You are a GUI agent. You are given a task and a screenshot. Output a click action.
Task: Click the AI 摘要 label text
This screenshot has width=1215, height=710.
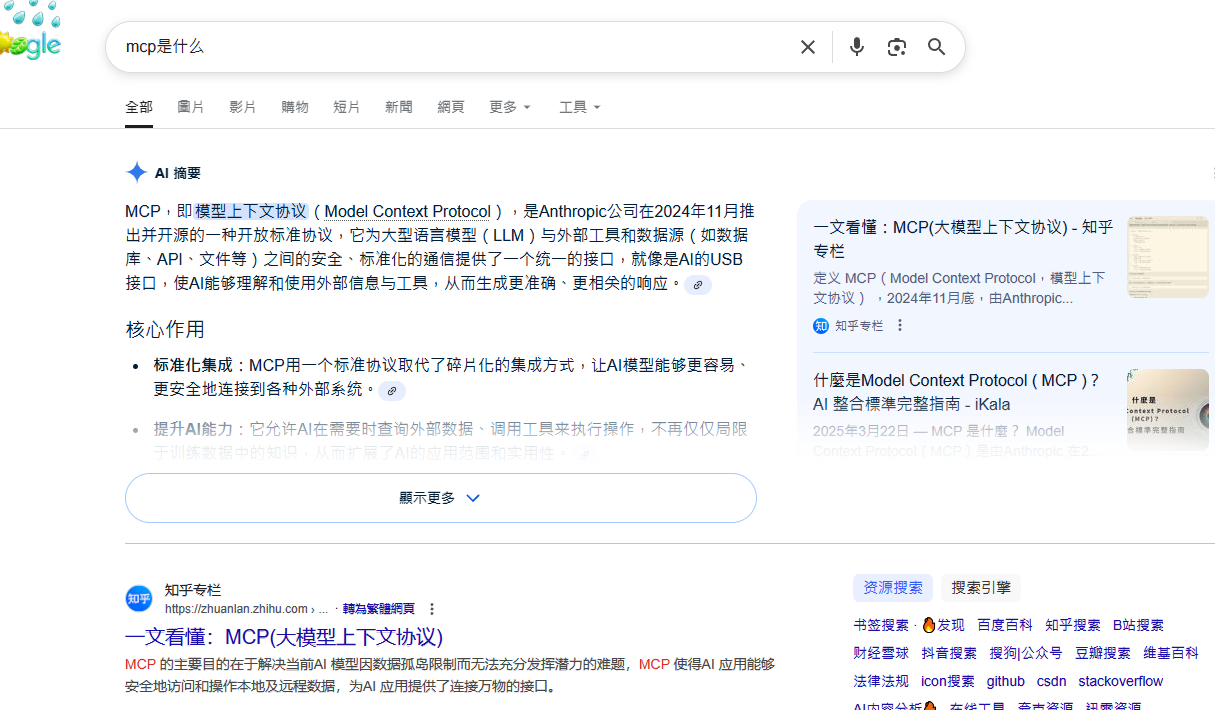click(x=178, y=173)
